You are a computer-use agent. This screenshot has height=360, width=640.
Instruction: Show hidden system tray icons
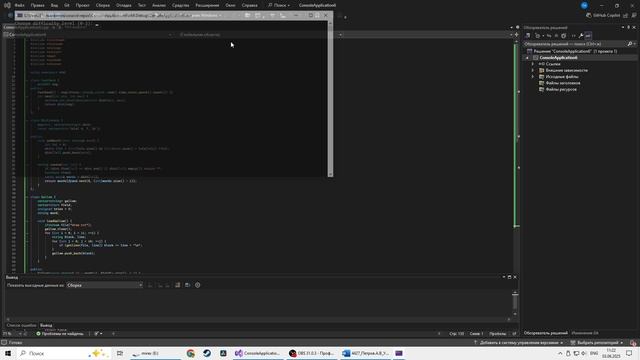(560, 353)
